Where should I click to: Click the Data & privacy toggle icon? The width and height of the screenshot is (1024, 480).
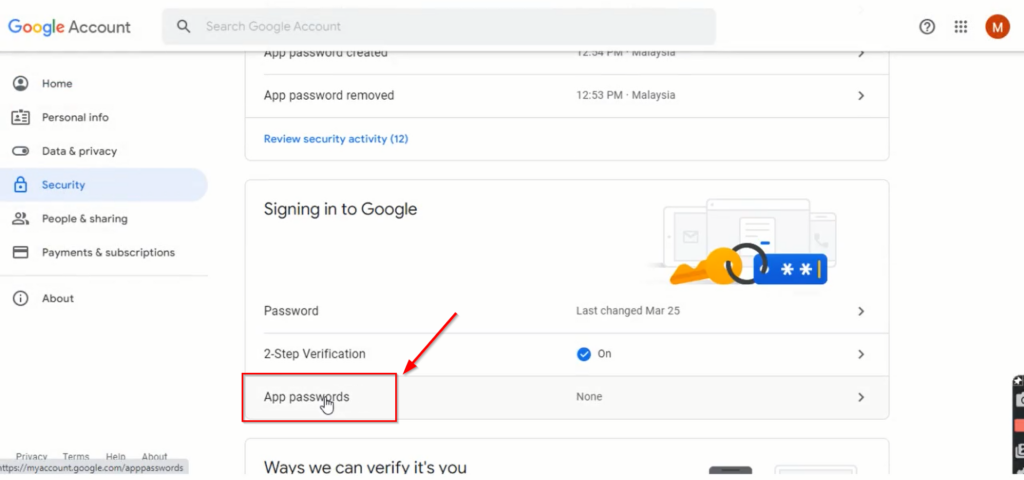21,151
